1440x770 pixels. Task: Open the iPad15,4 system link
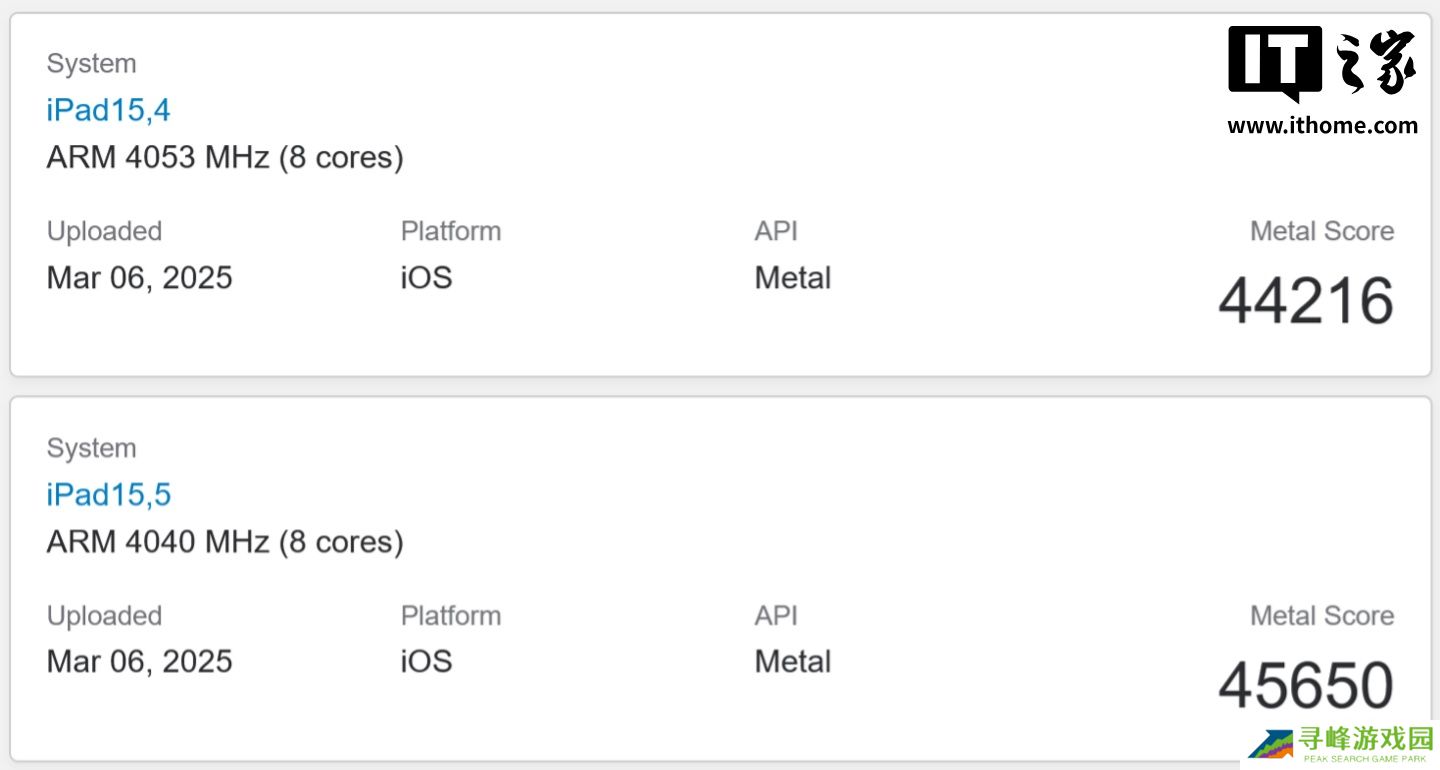[x=108, y=110]
